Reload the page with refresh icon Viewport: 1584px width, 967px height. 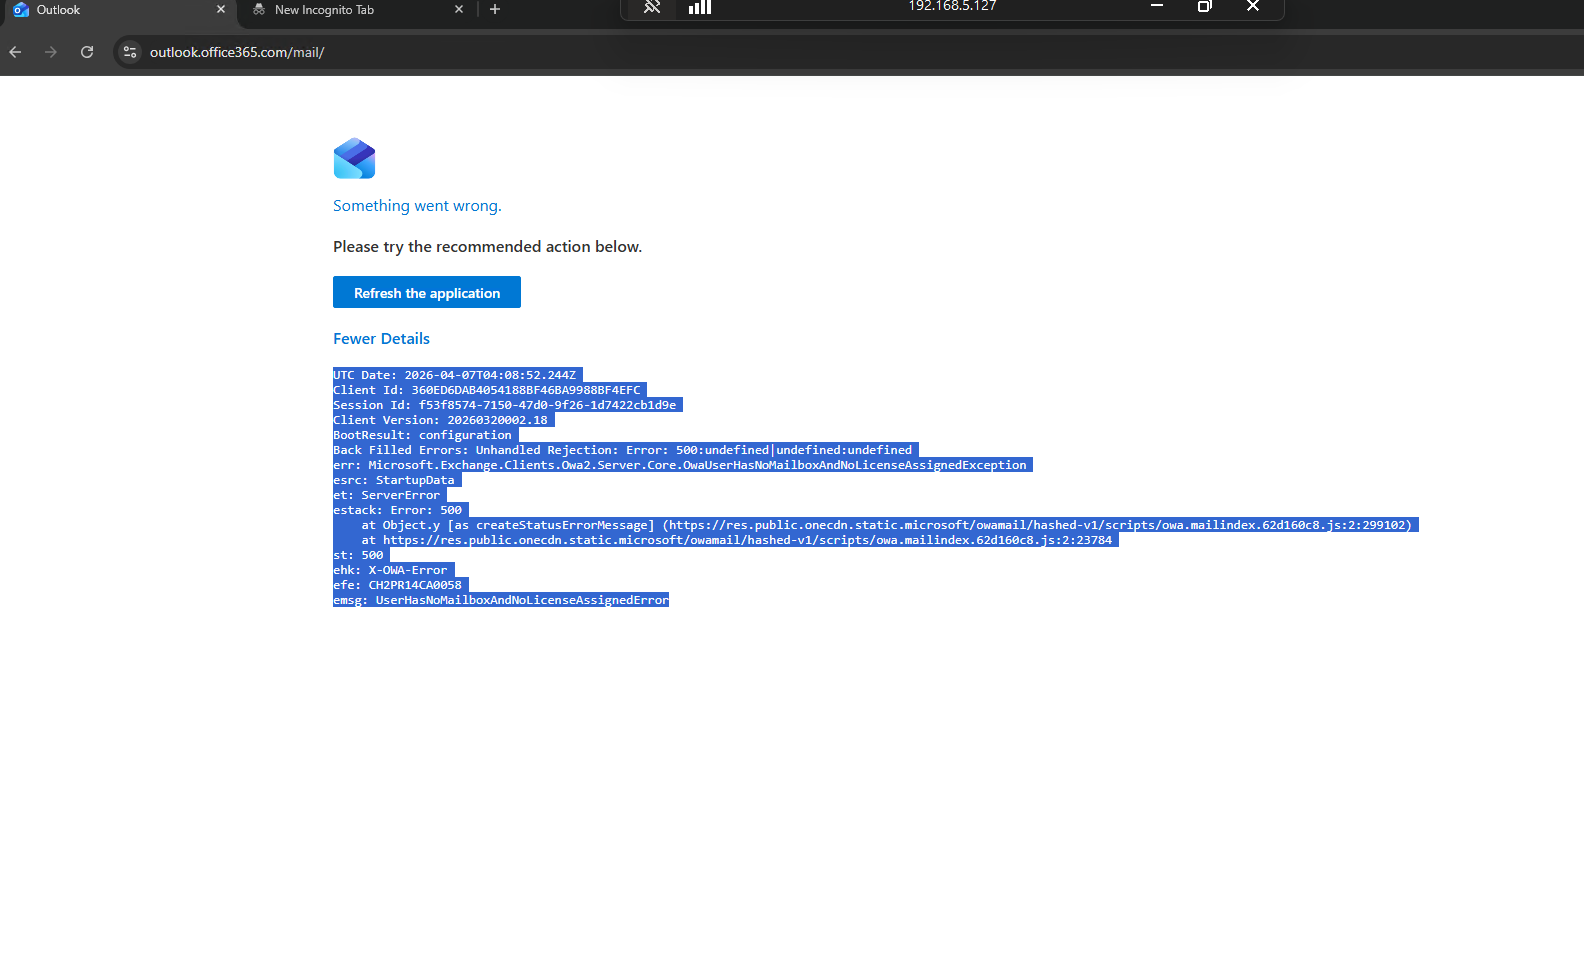[87, 52]
